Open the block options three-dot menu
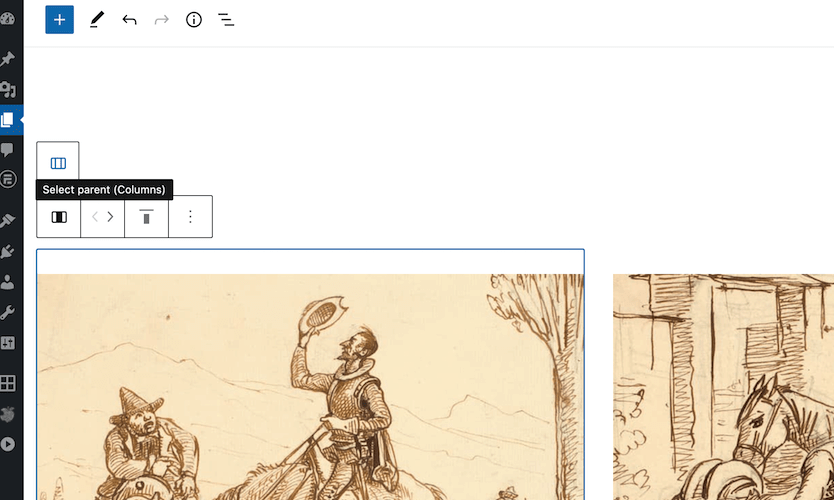Viewport: 834px width, 500px height. 190,216
